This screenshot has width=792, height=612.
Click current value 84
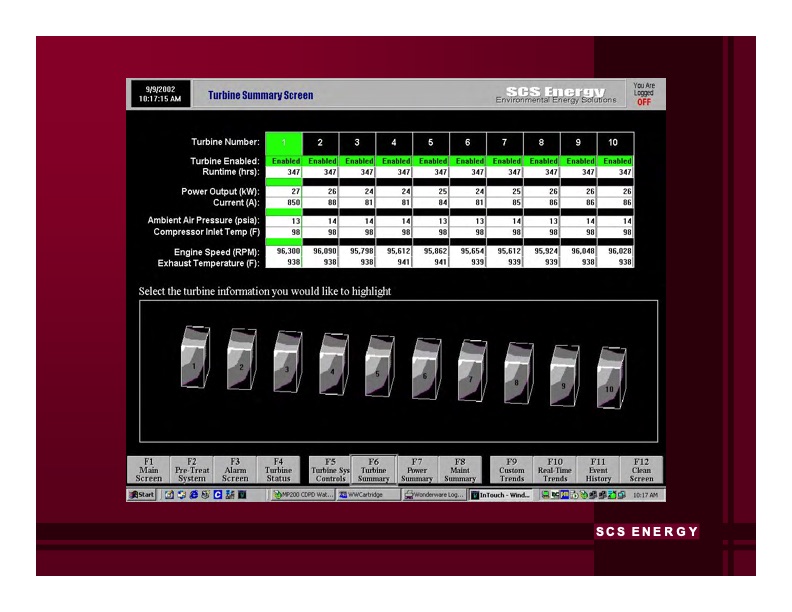tap(431, 202)
